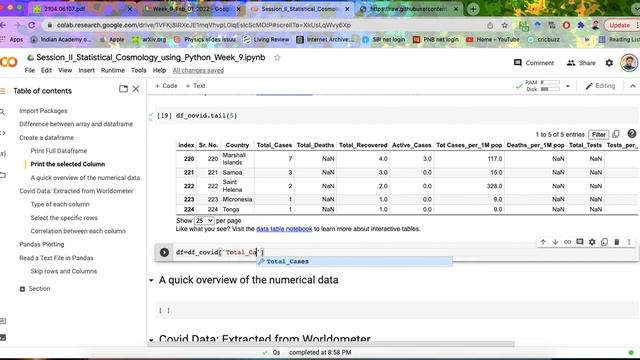Add a new Text cell
This screenshot has height=360, width=640.
pyautogui.click(x=195, y=86)
